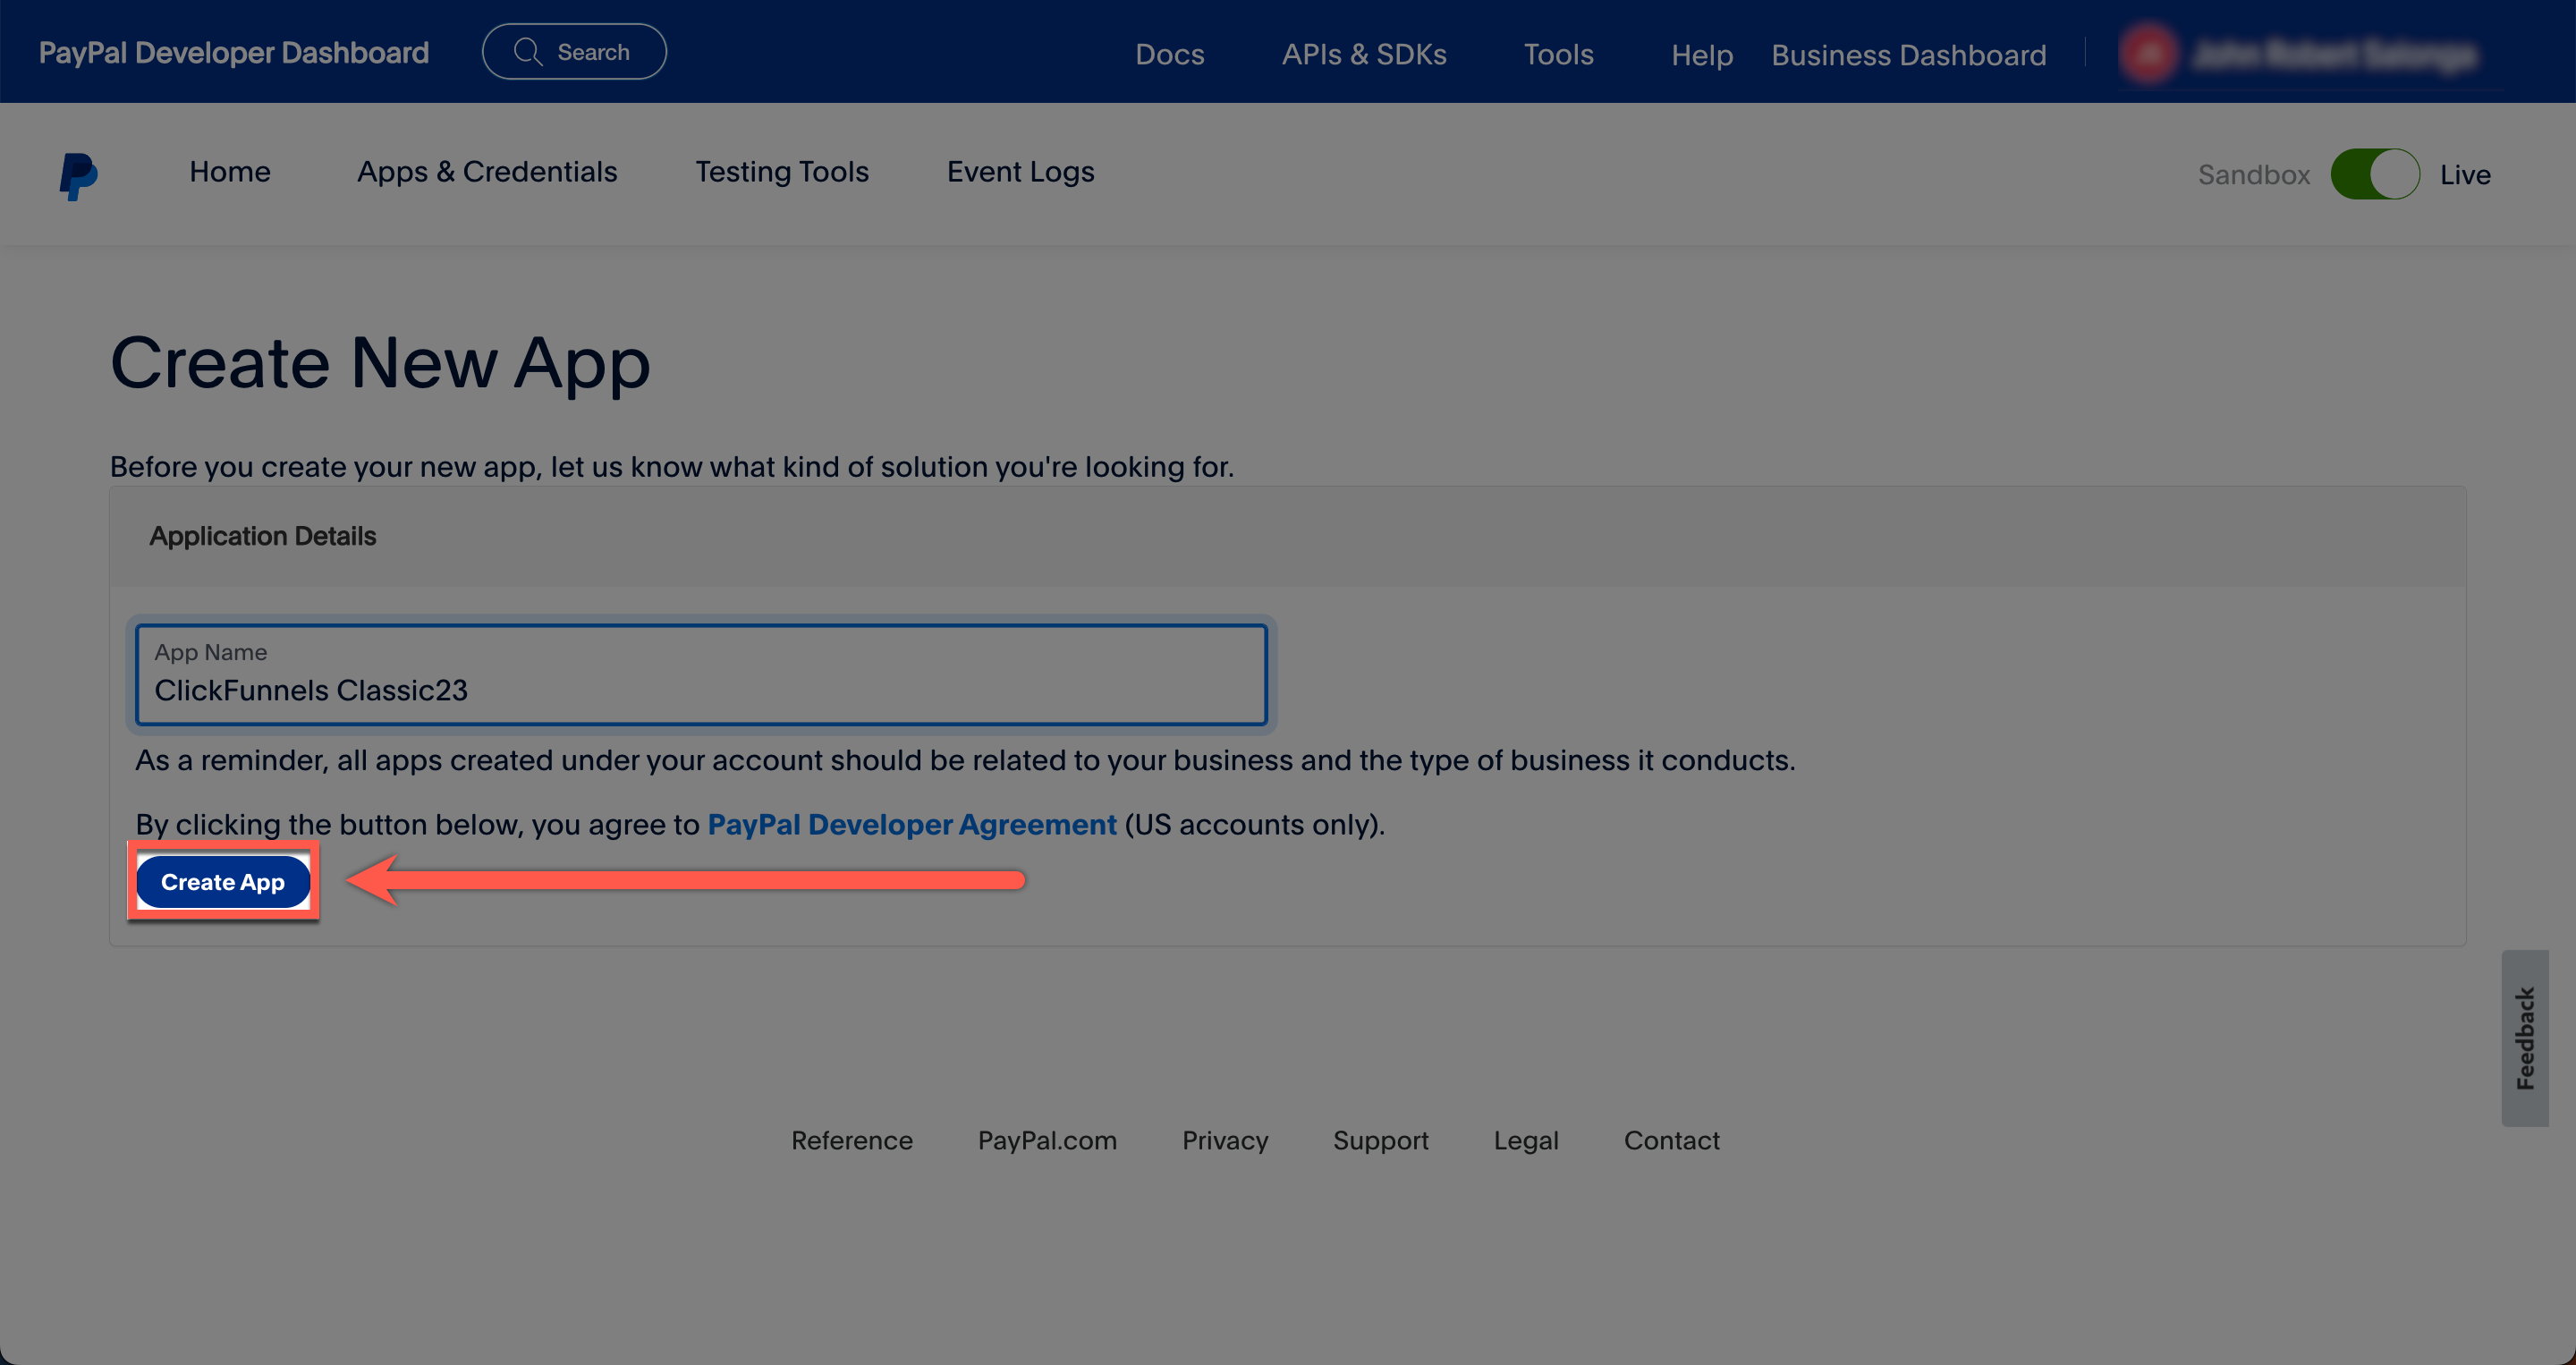
Task: Click the Search box in header
Action: click(x=574, y=52)
